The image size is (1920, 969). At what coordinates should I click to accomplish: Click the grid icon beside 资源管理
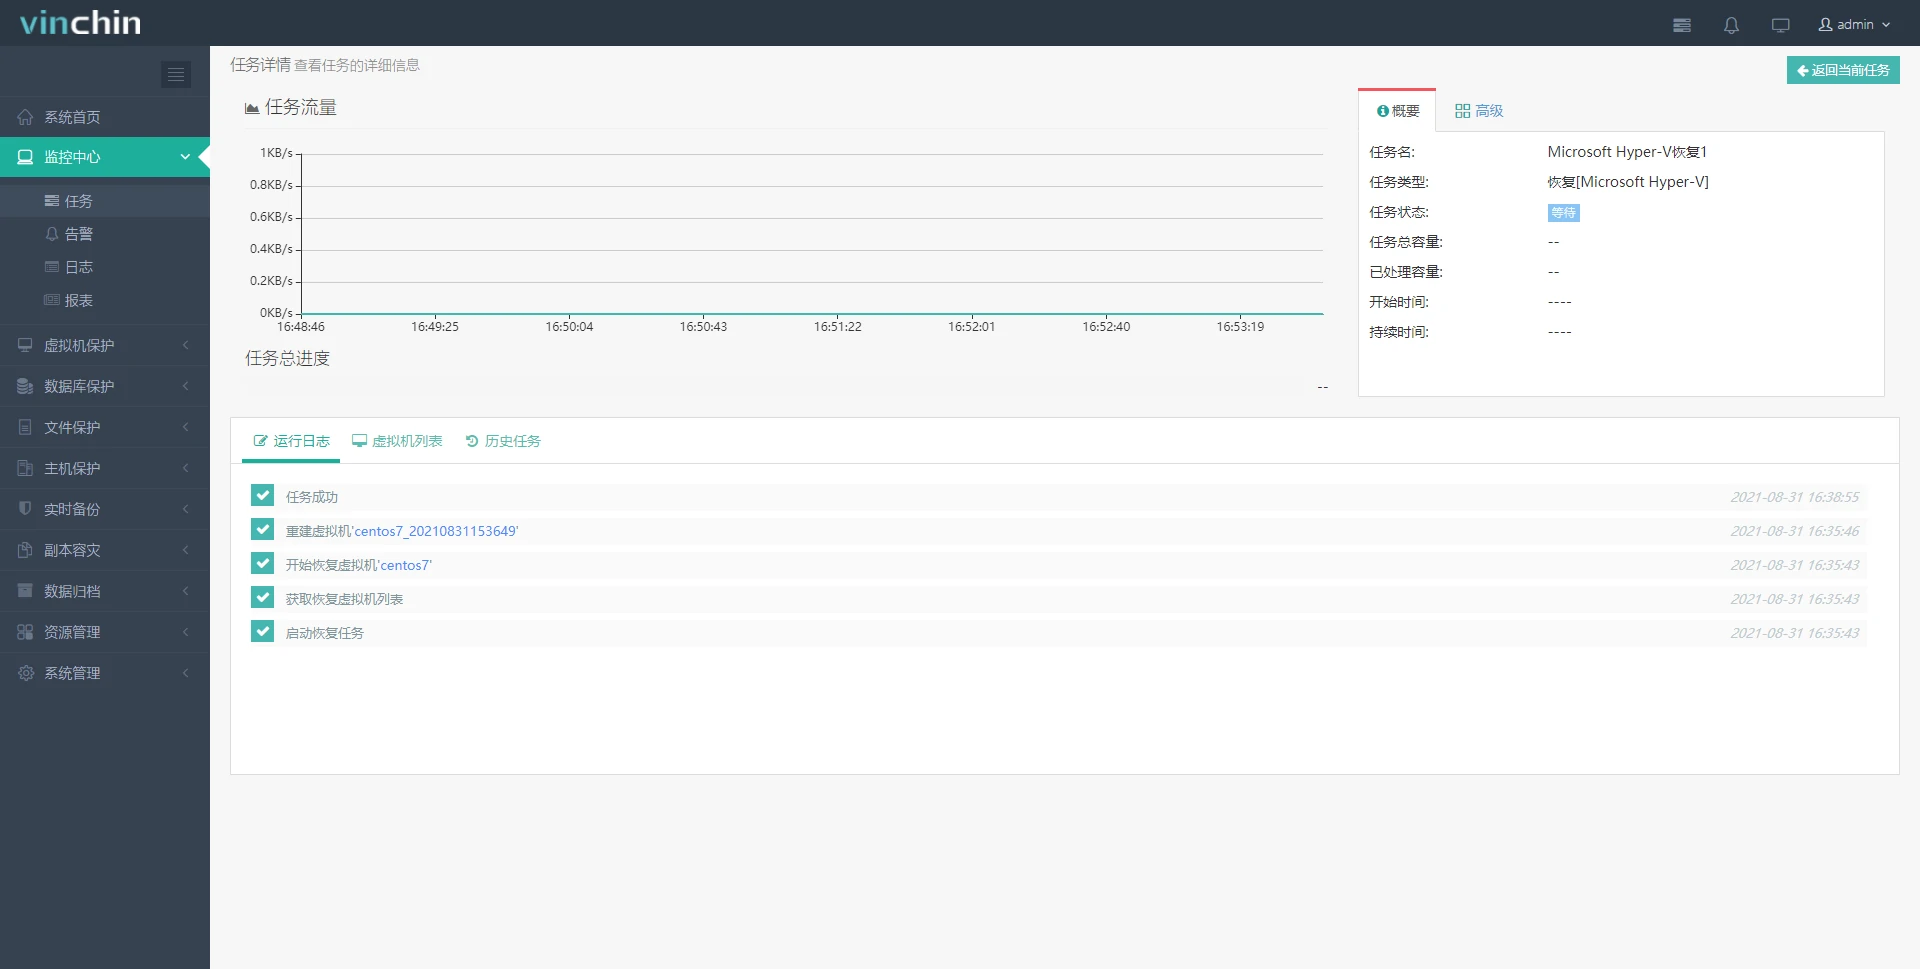pos(25,632)
